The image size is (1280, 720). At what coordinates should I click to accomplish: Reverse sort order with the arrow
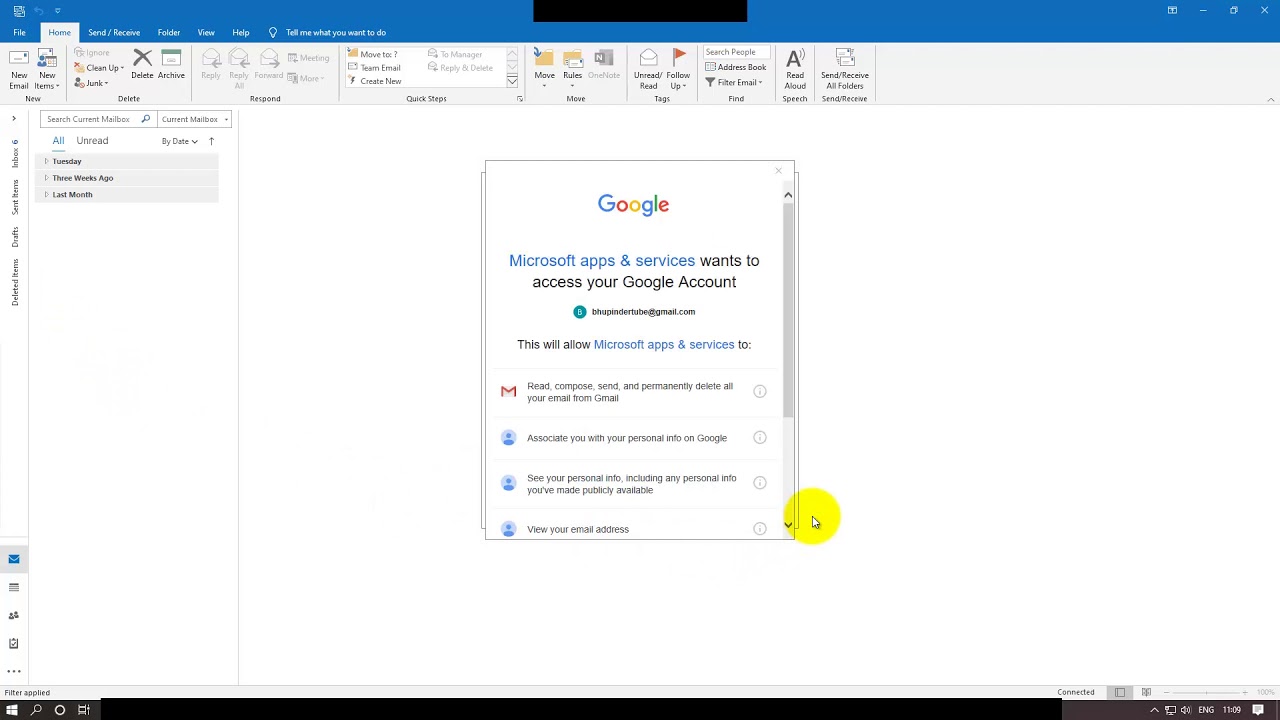211,141
